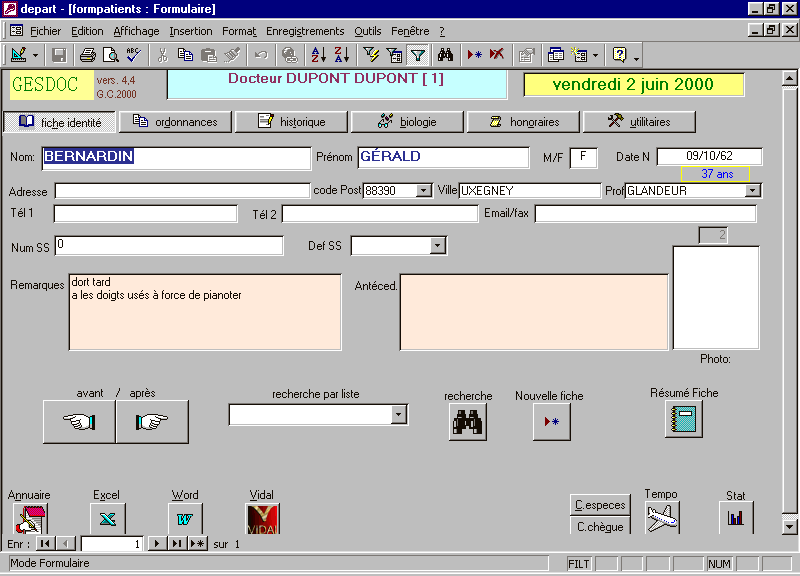The width and height of the screenshot is (800, 576).
Task: Toggle the apply filter funnel button
Action: click(x=417, y=55)
